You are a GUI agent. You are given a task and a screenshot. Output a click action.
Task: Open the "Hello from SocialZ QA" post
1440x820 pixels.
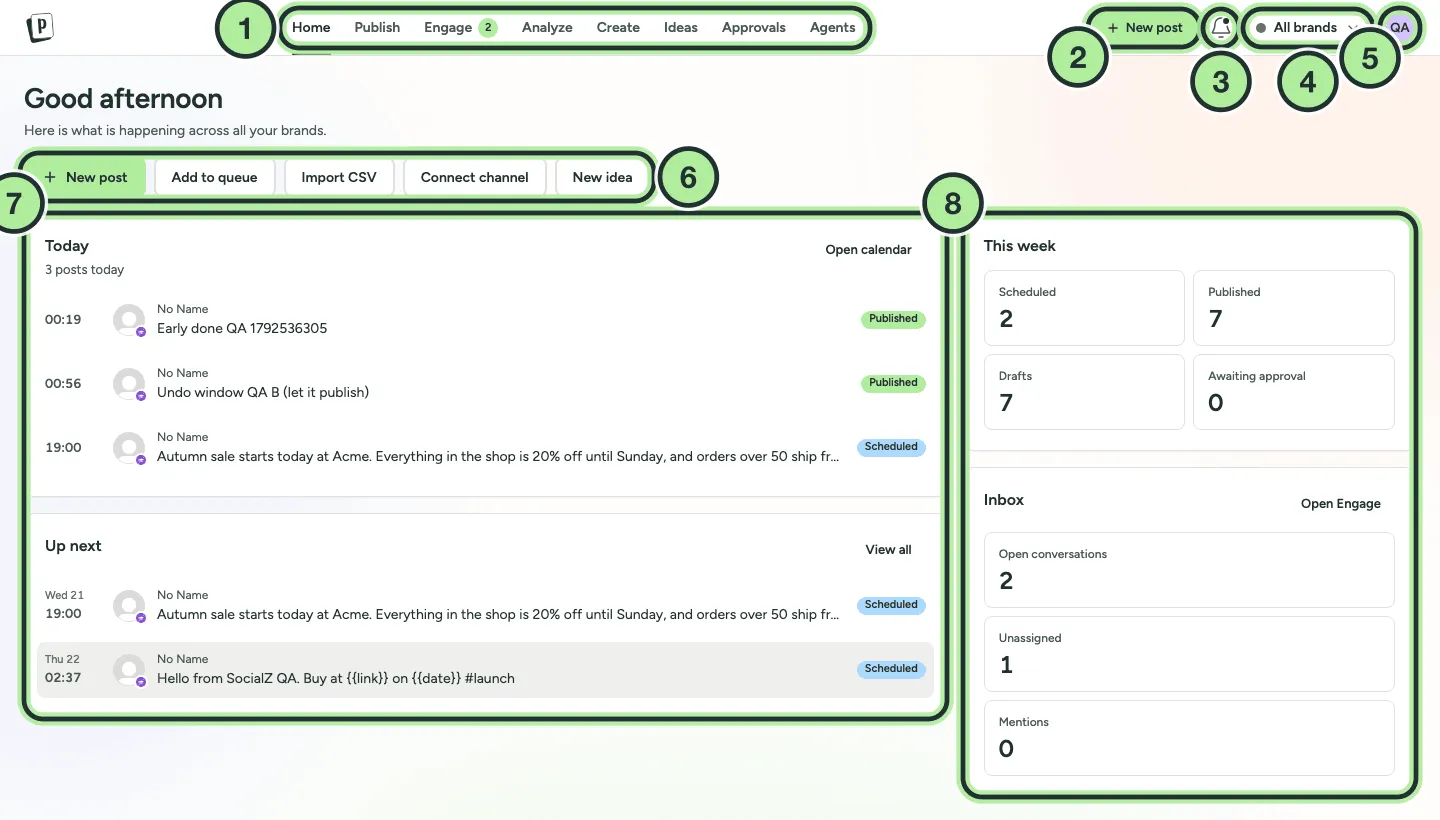485,670
